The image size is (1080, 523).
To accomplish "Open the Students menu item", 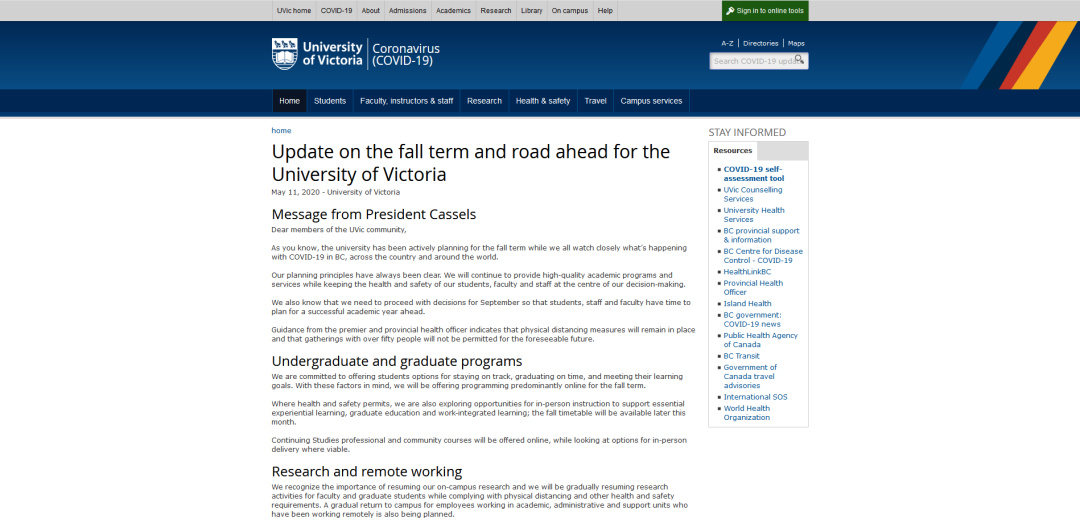I will click(330, 101).
